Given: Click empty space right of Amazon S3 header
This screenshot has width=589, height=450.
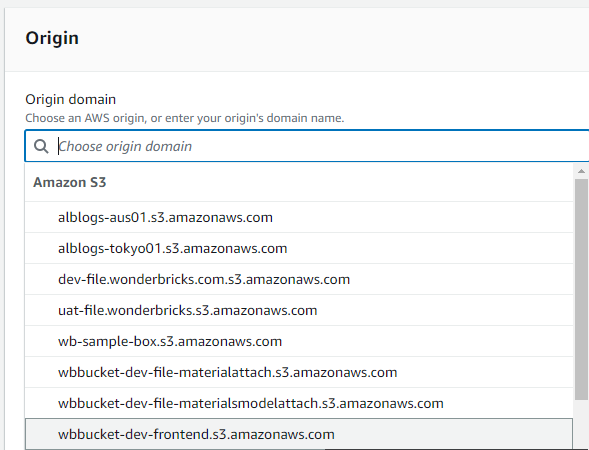Looking at the screenshot, I should 340,182.
